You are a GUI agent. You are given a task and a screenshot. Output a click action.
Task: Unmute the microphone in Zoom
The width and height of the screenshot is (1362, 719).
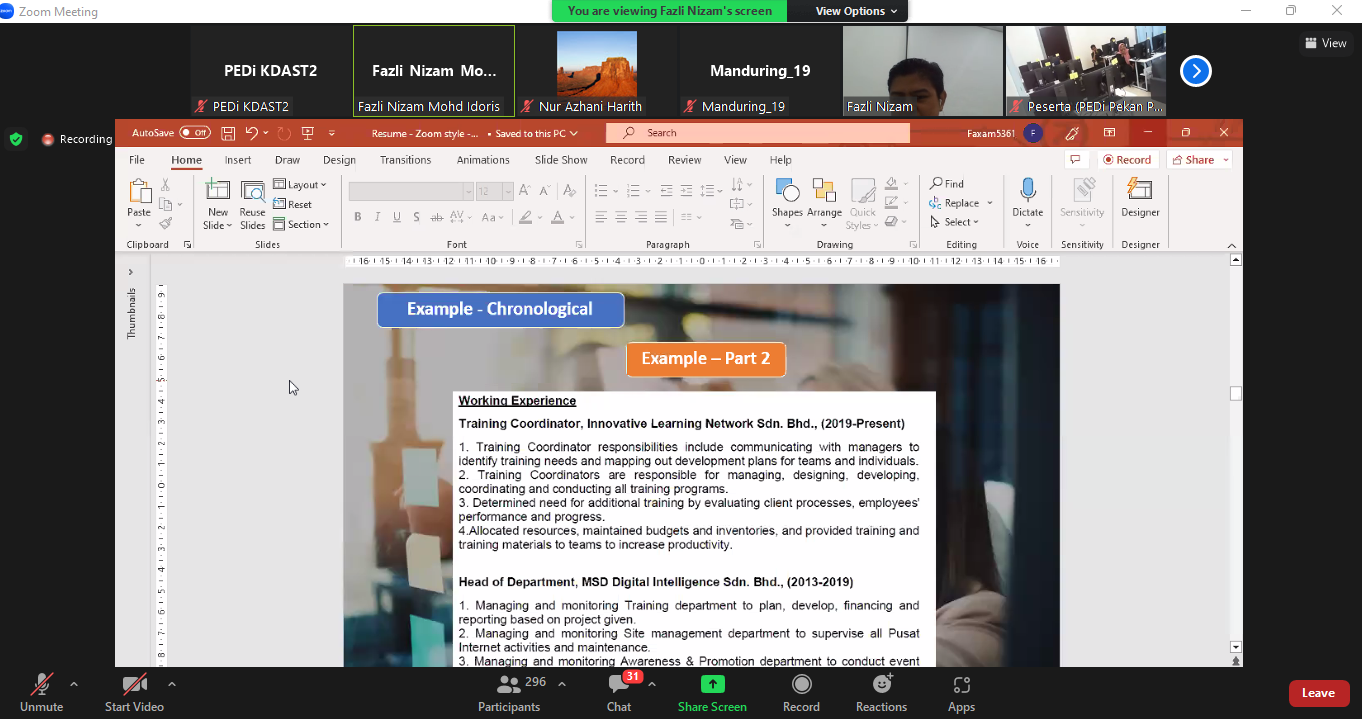point(41,685)
